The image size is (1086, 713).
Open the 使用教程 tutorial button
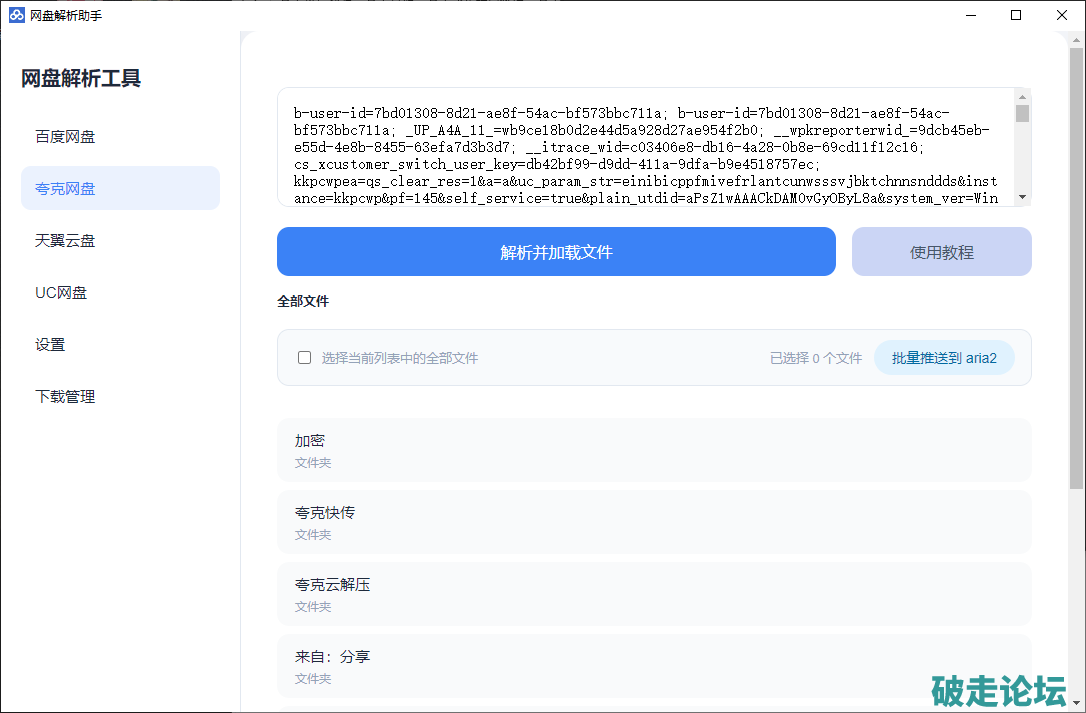click(941, 252)
